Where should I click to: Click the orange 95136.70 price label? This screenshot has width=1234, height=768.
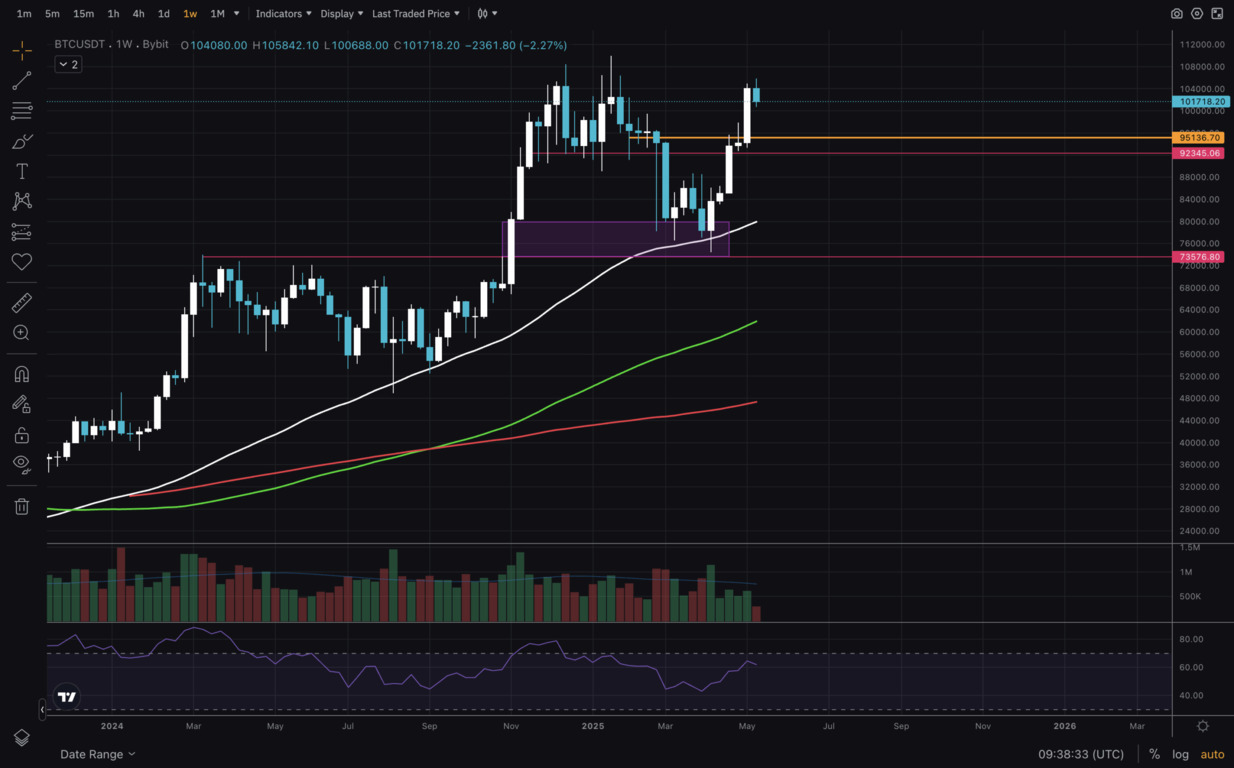click(x=1198, y=138)
